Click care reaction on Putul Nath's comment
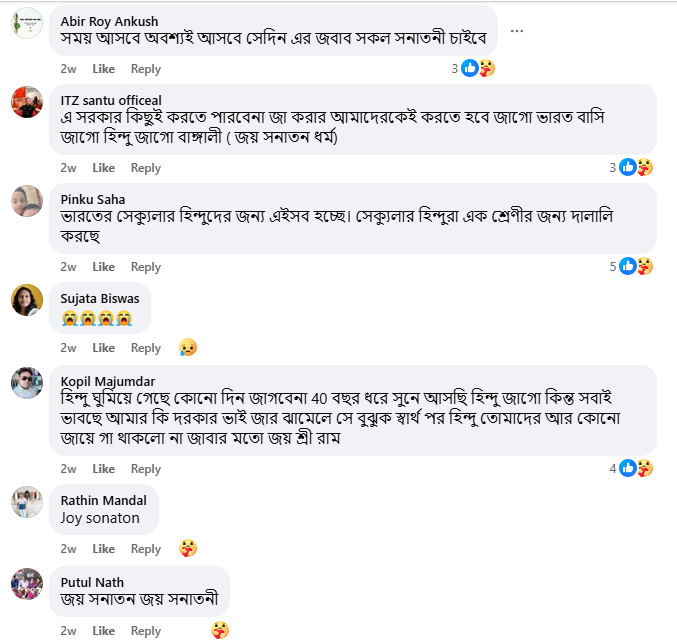The image size is (677, 640). click(220, 630)
